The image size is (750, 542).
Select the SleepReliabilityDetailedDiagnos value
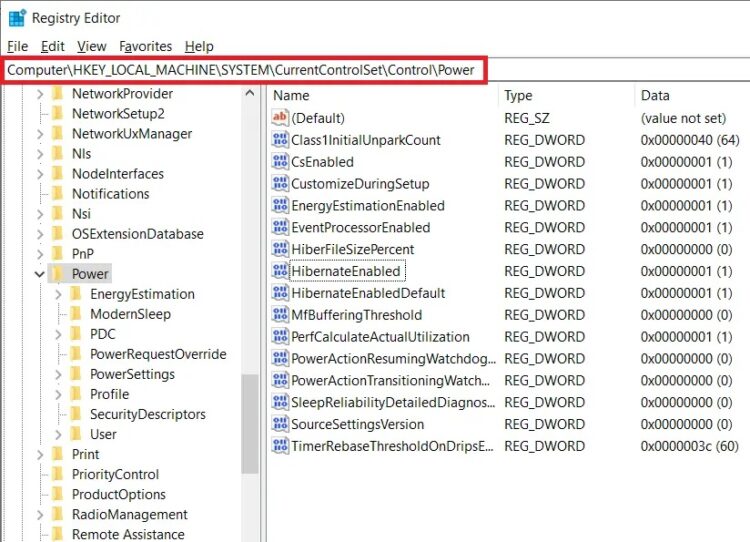pos(393,402)
